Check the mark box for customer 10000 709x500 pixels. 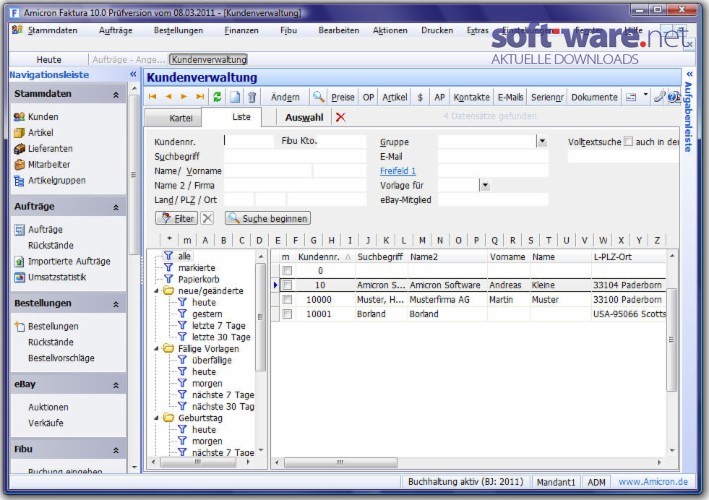click(x=287, y=300)
